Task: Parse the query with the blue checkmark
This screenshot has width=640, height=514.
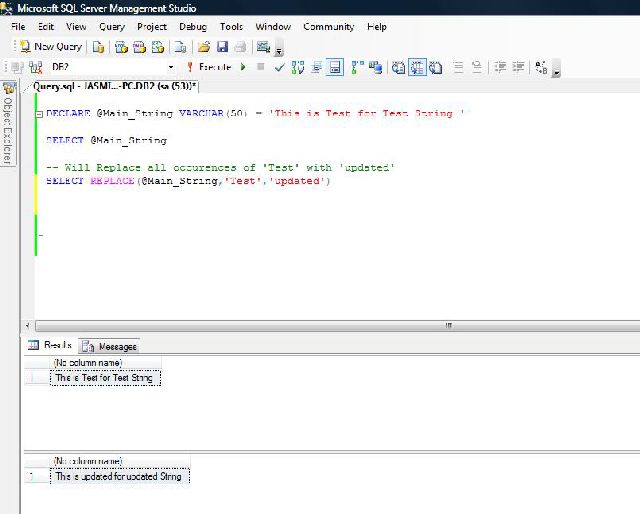Action: (x=281, y=67)
